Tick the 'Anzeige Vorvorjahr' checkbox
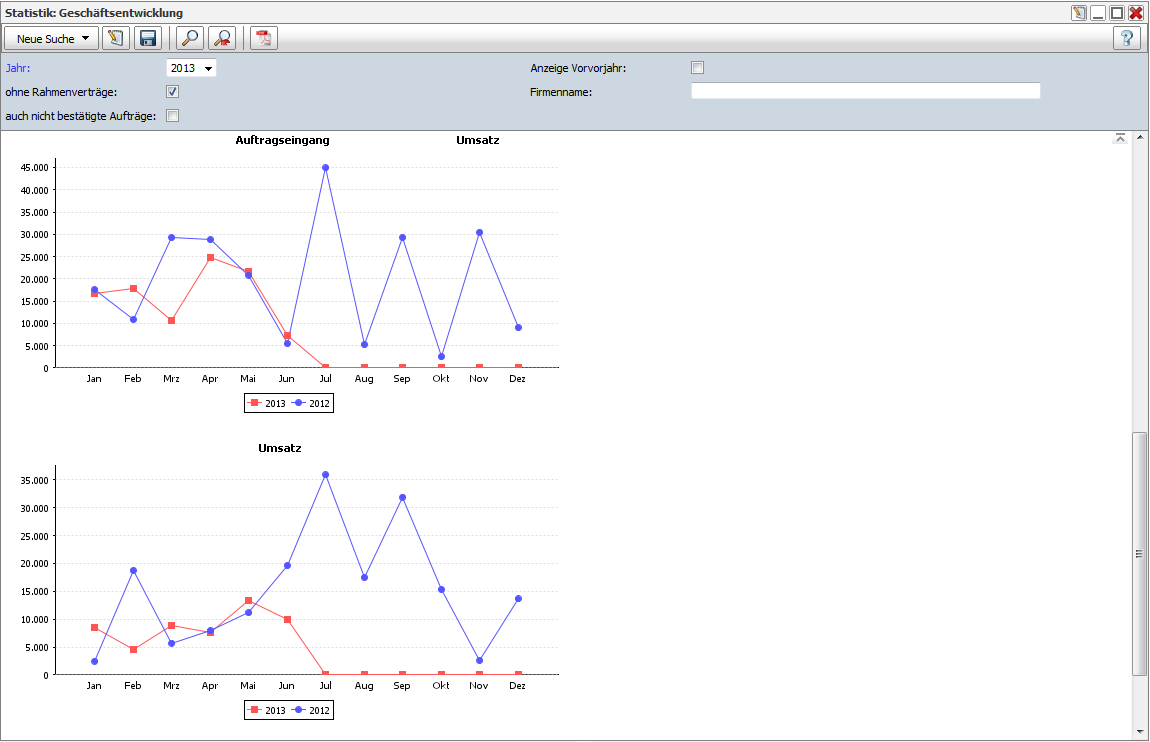The image size is (1150, 742). [698, 68]
